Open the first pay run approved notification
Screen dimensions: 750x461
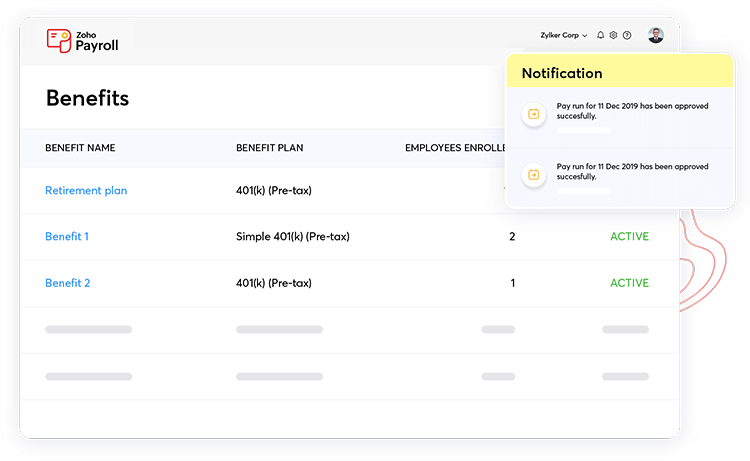632,110
